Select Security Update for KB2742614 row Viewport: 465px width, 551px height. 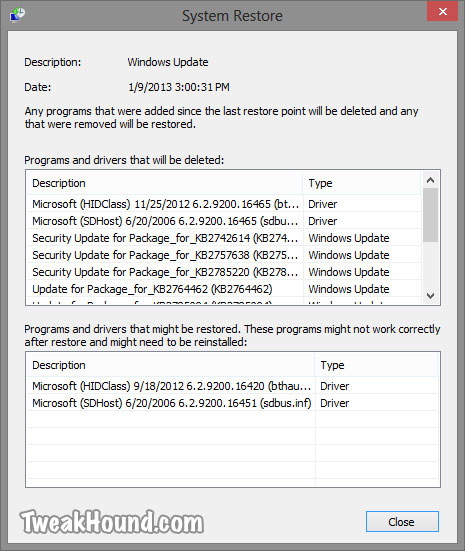coord(224,238)
